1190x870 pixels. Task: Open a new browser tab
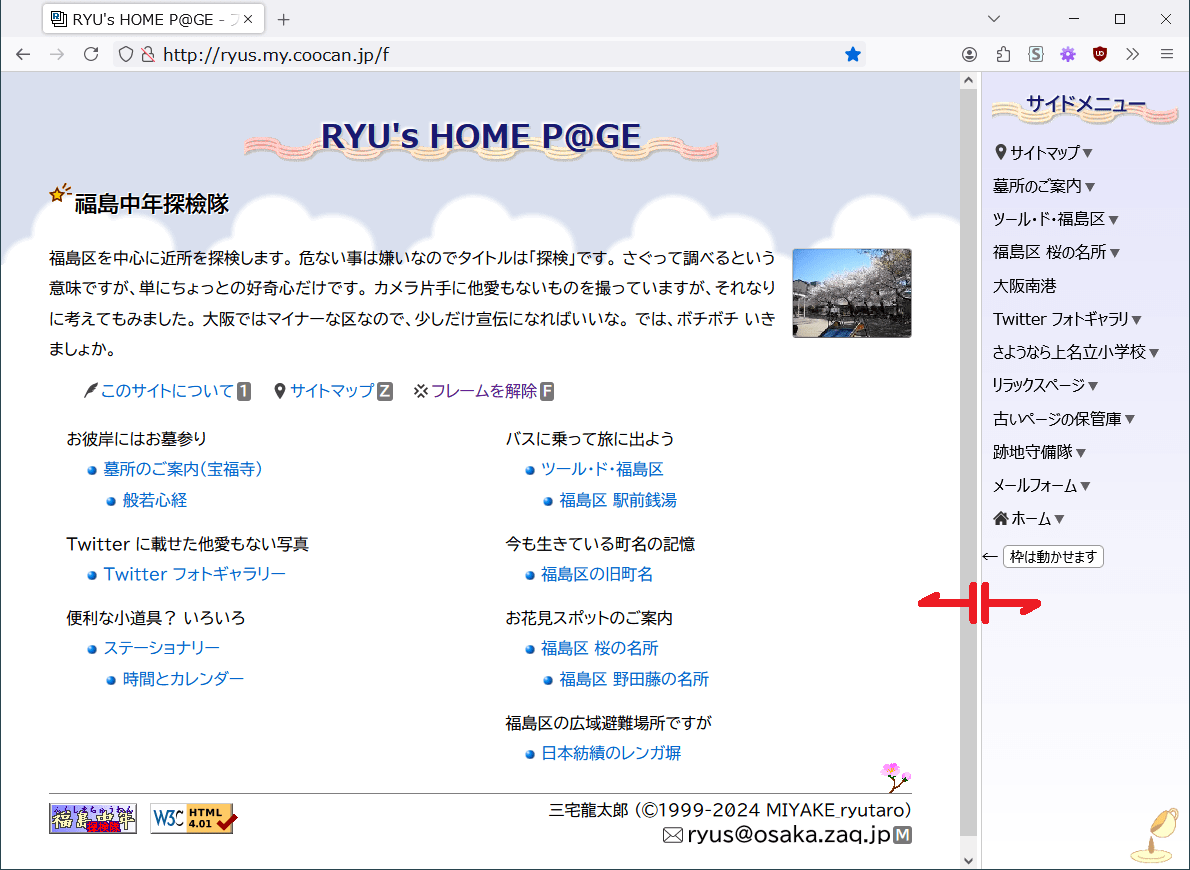click(284, 19)
